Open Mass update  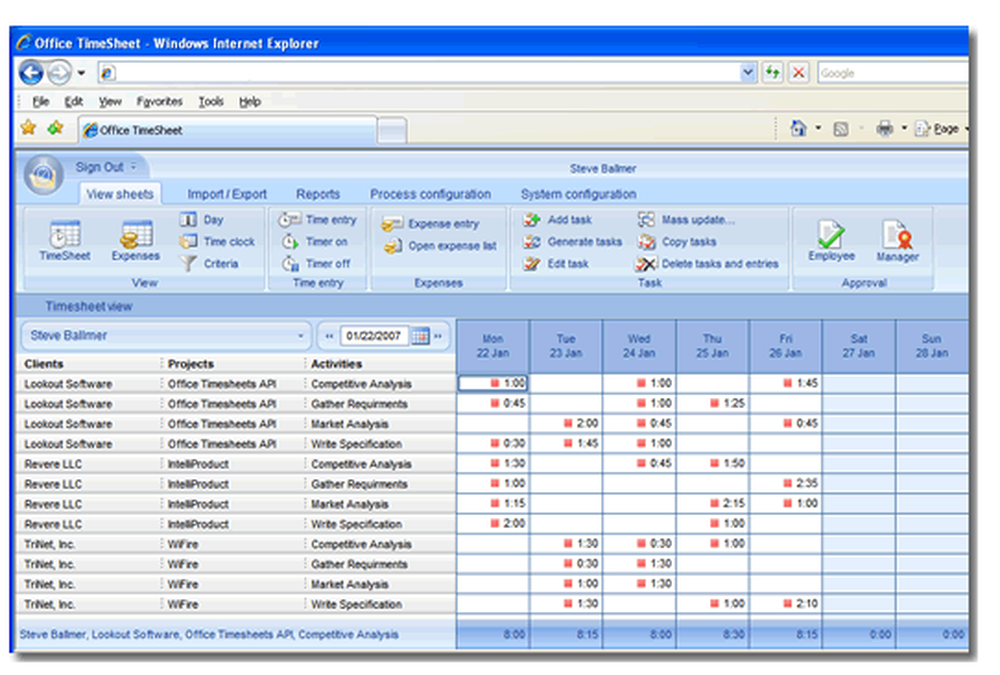(x=686, y=220)
